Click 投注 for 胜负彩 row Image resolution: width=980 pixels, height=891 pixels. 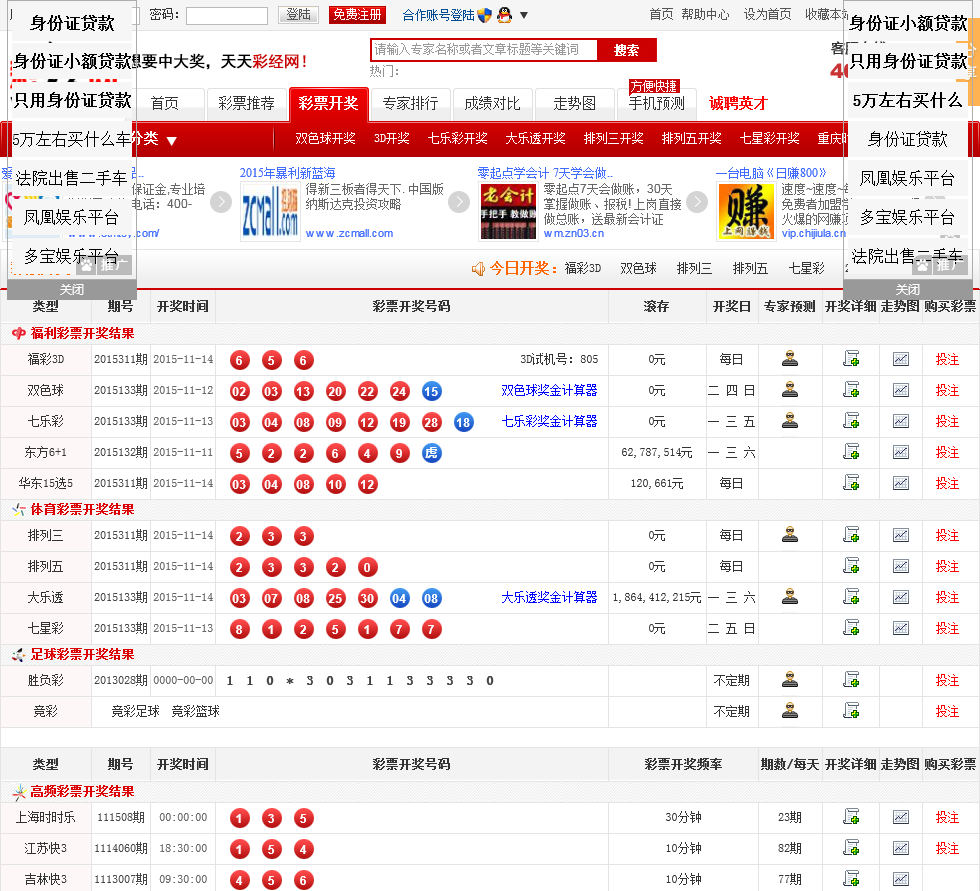947,680
